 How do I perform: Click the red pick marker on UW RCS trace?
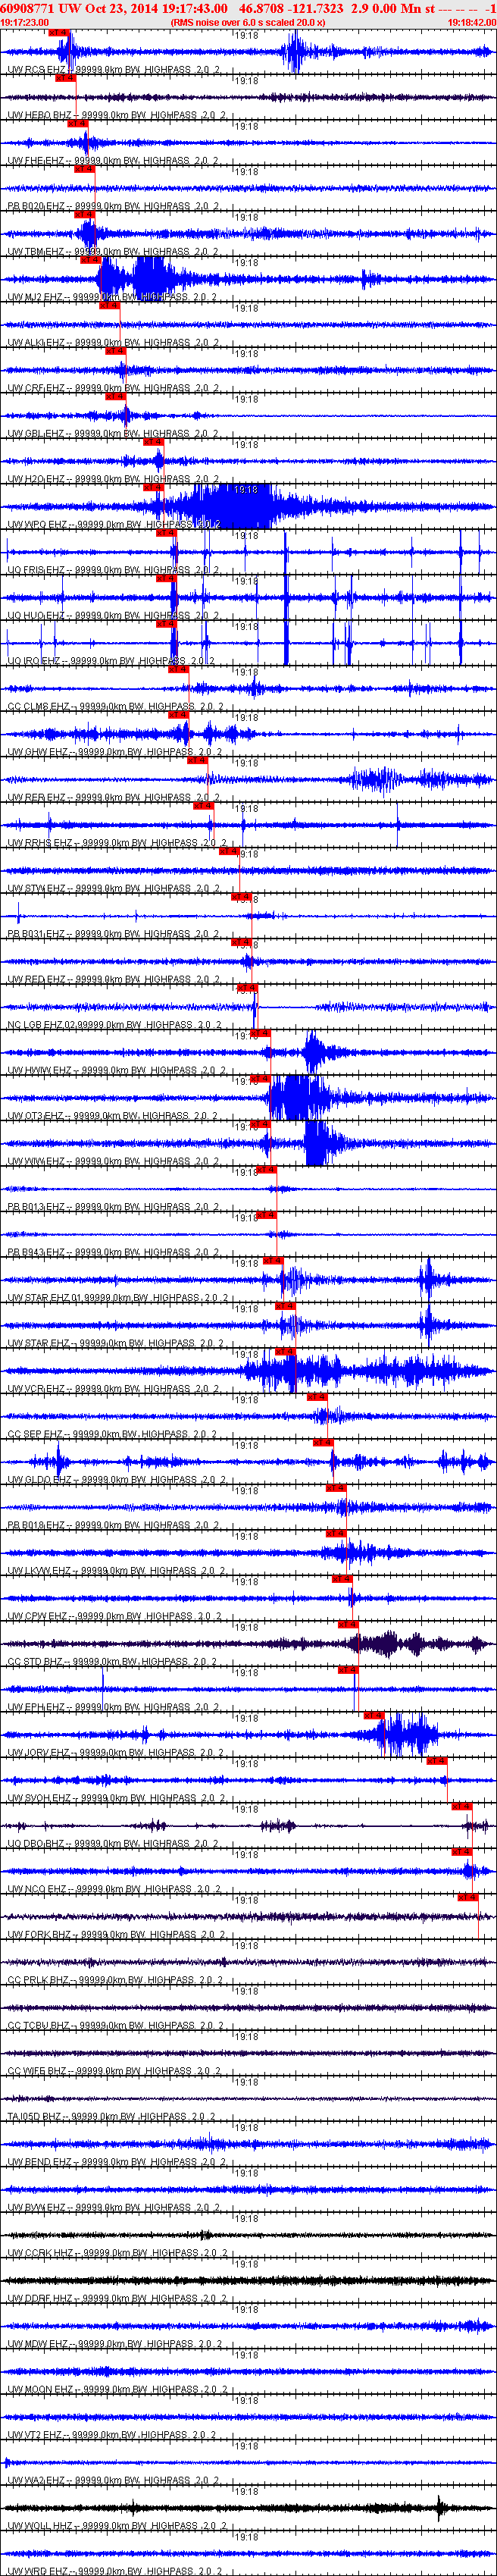(x=59, y=33)
